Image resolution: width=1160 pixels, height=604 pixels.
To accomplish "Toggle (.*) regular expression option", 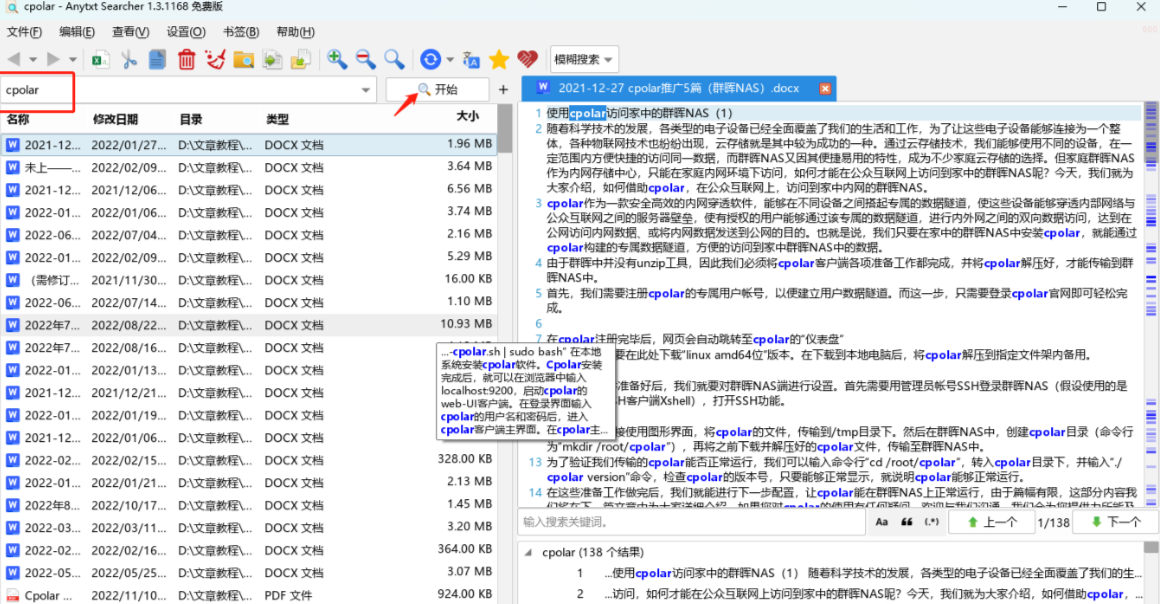I will point(932,522).
